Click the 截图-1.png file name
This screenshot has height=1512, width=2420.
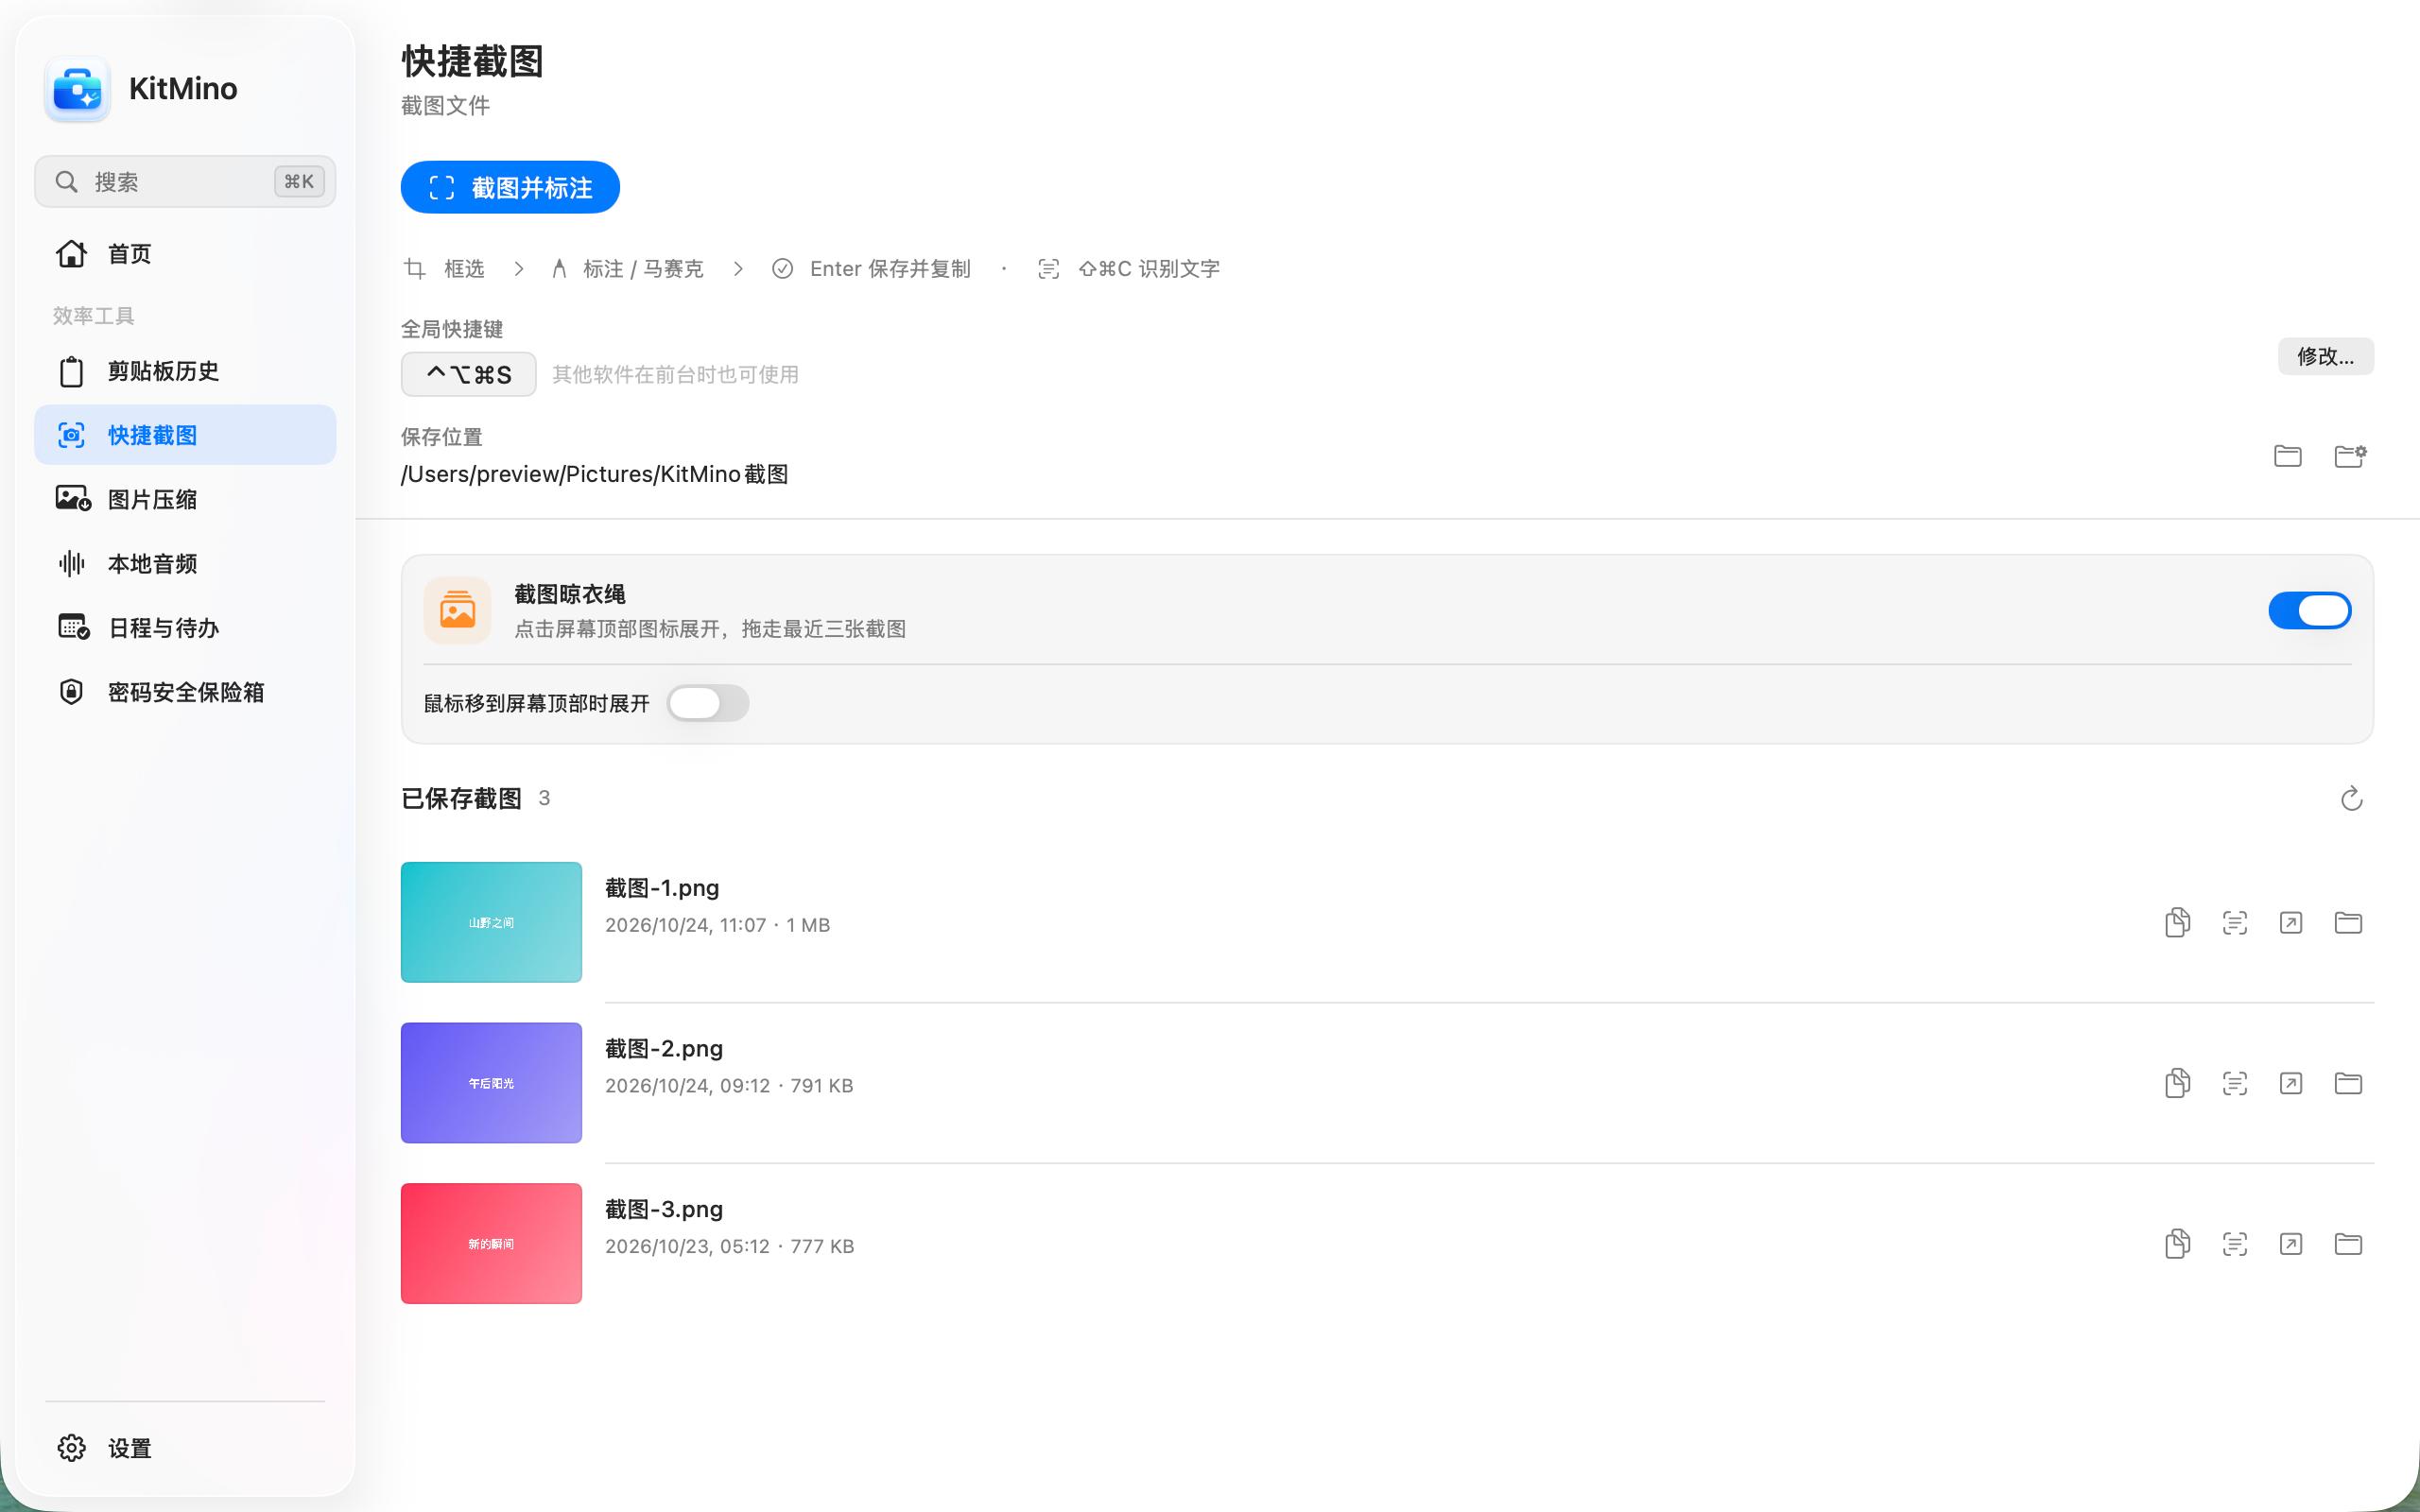(662, 888)
